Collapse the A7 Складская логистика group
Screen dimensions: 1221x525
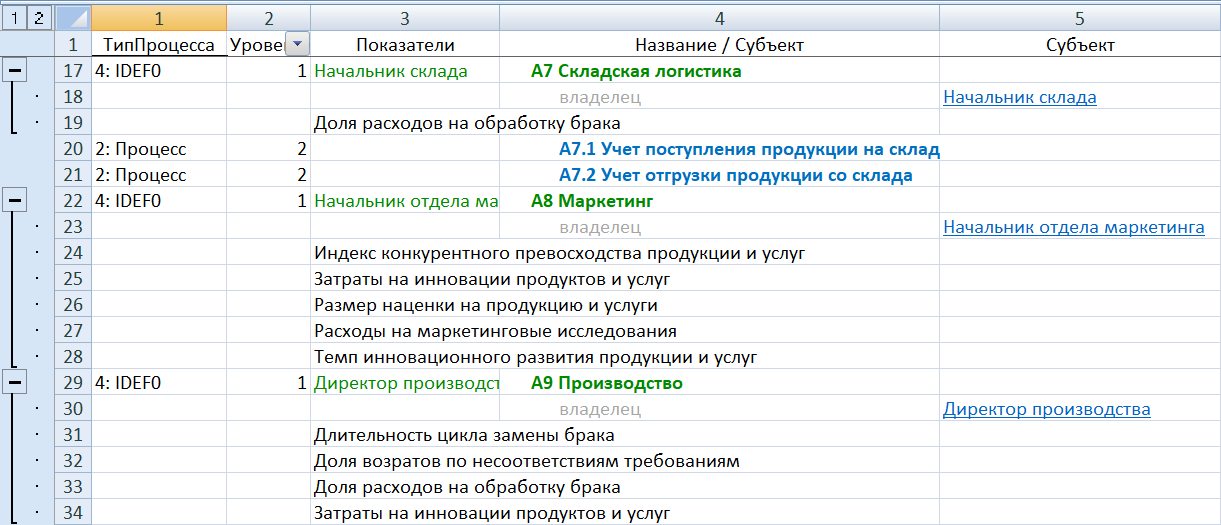coord(14,71)
